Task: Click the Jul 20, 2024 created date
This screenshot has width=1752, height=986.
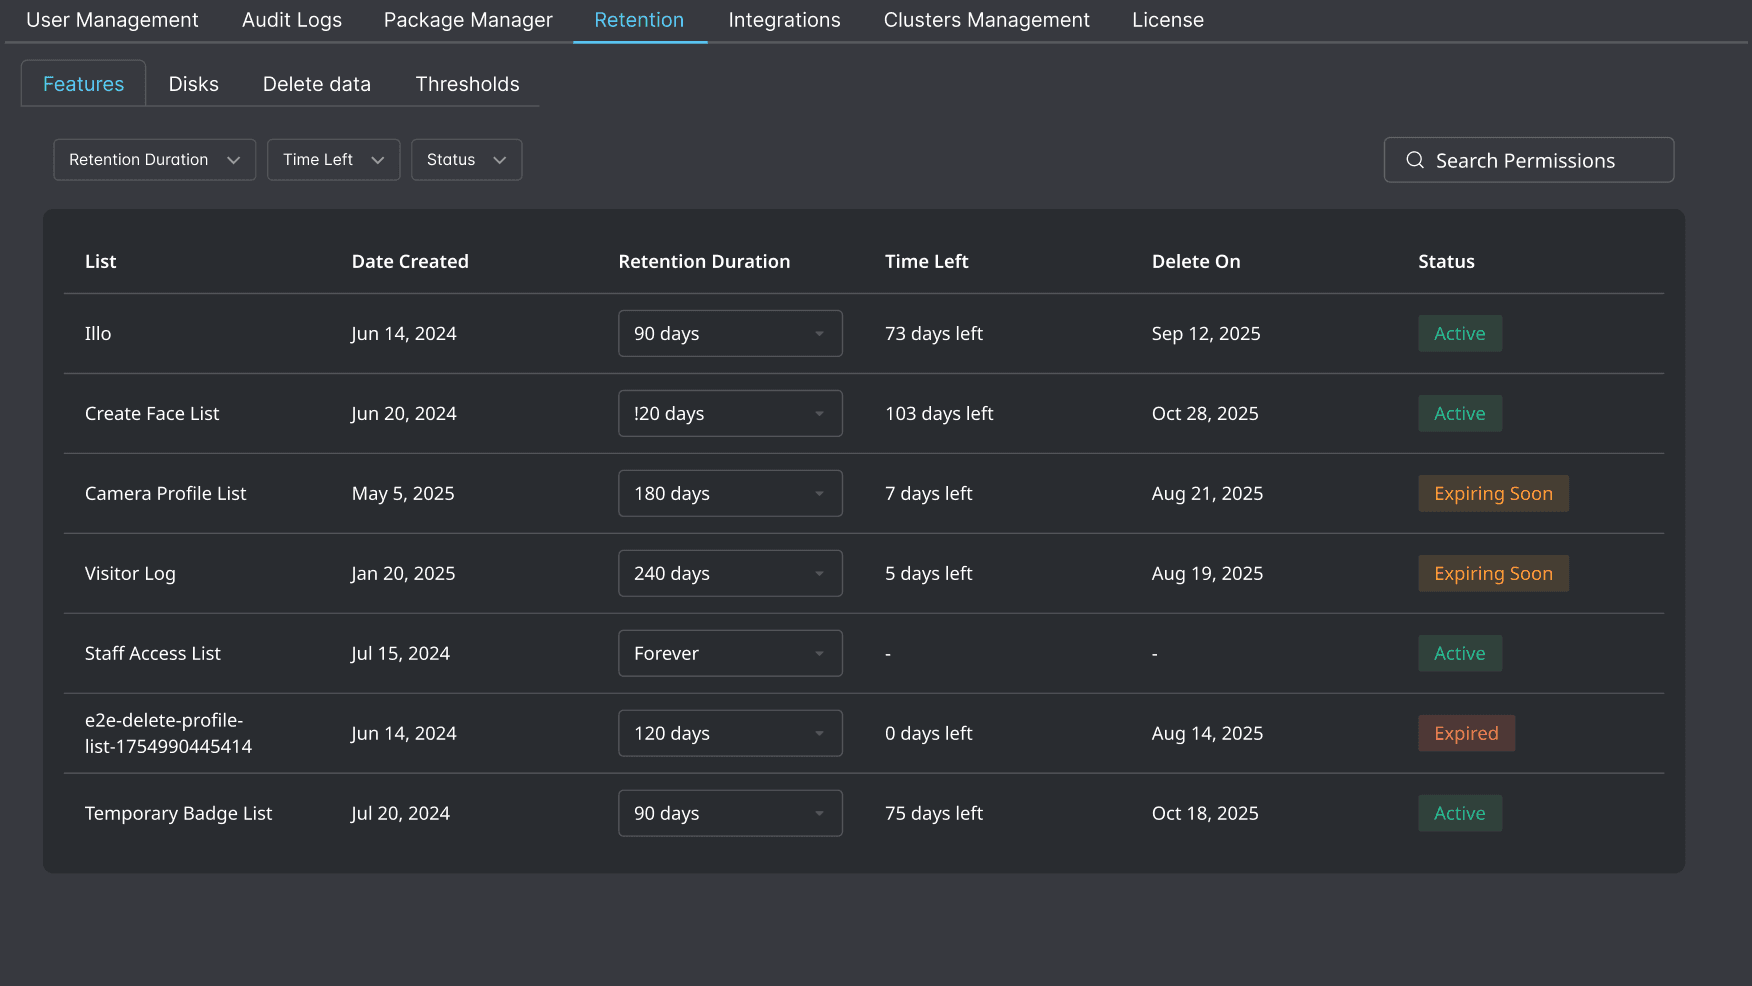Action: pos(400,813)
